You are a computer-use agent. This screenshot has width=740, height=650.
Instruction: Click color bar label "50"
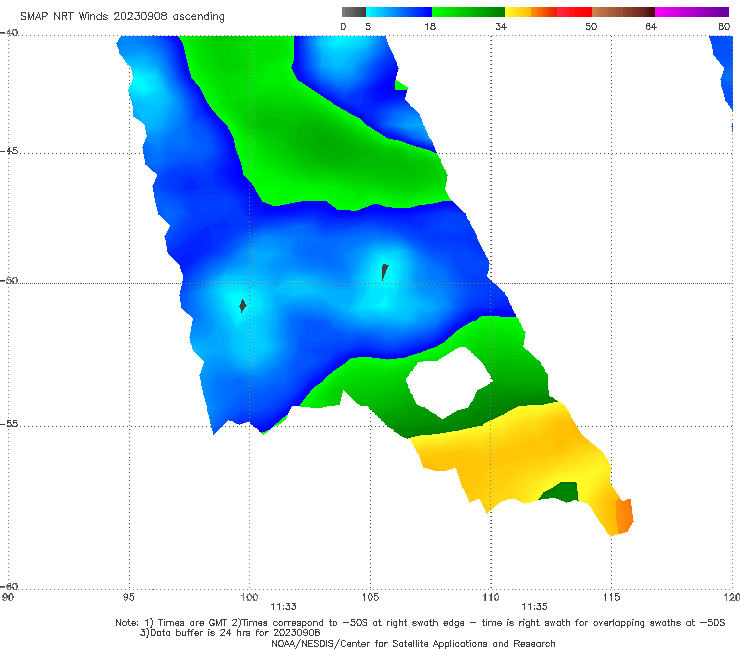coord(591,26)
